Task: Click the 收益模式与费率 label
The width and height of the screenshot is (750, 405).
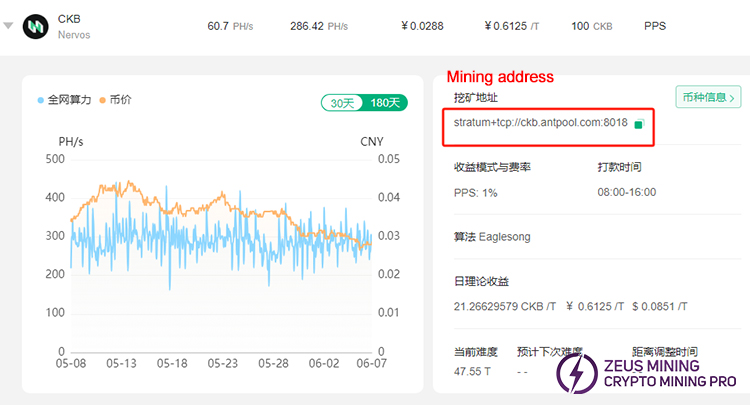Action: [x=492, y=167]
